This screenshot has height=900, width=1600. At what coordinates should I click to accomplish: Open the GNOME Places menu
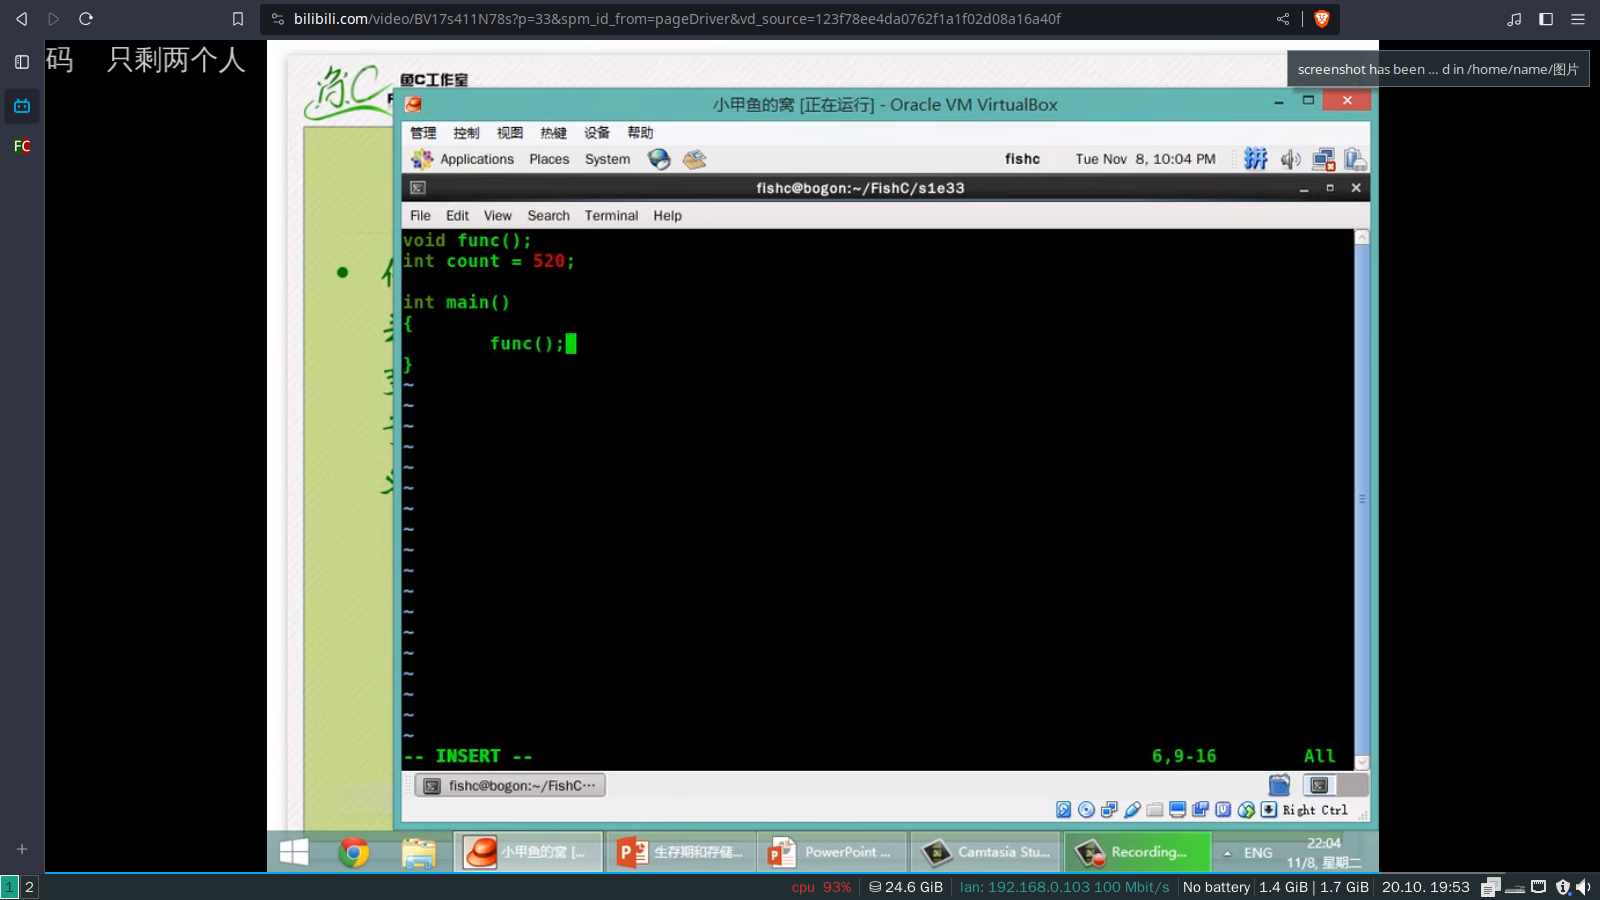[x=549, y=159]
